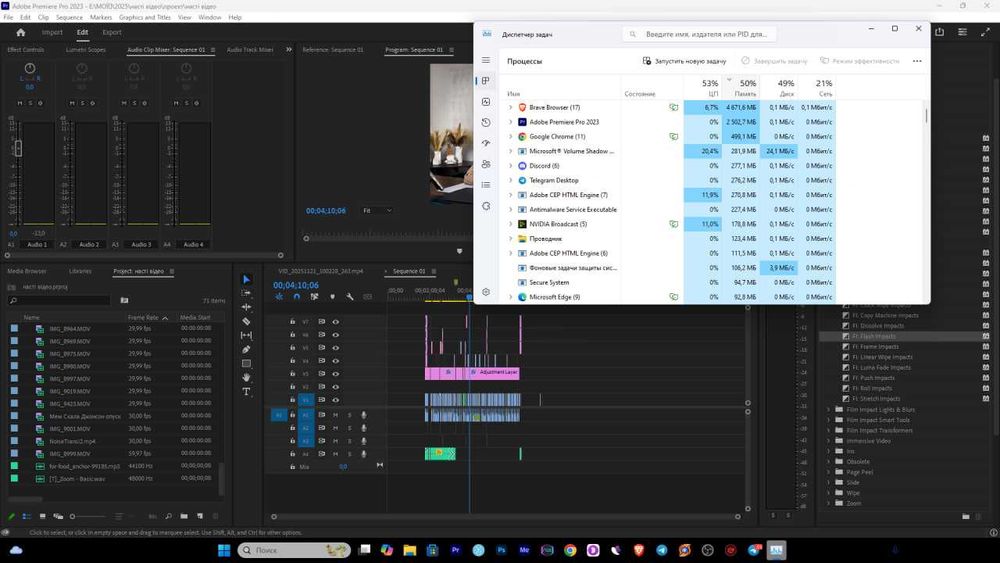Toggle Snap in timeline
Image resolution: width=1000 pixels, height=563 pixels.
pos(297,296)
